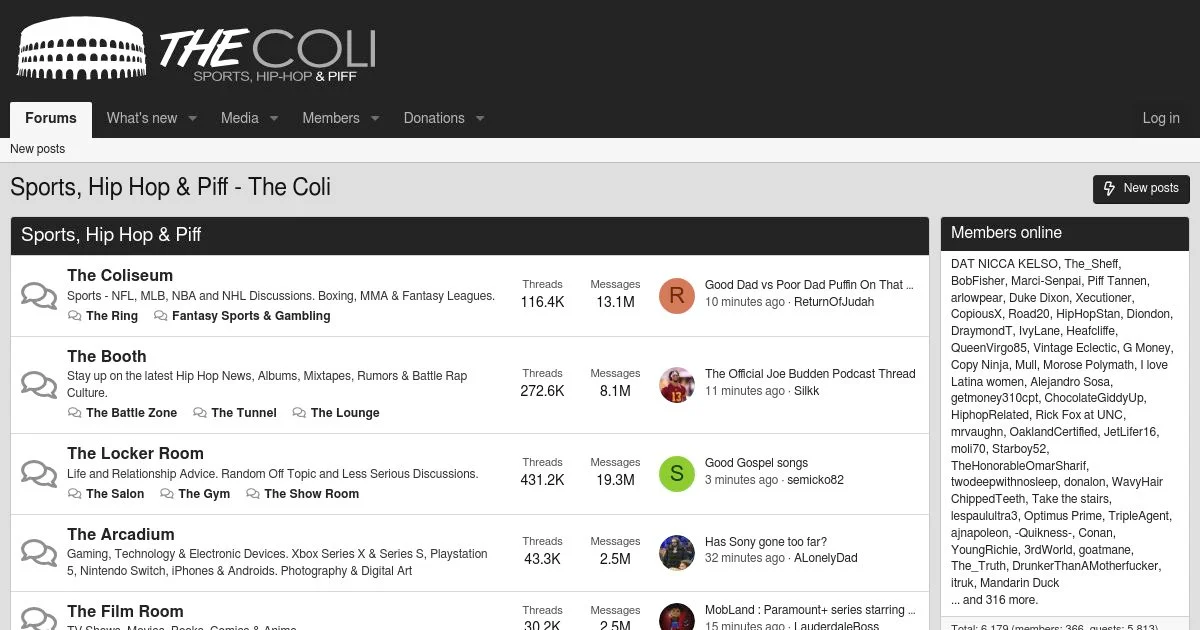
Task: Open ReturnOfJudah's orange R avatar
Action: (x=677, y=295)
